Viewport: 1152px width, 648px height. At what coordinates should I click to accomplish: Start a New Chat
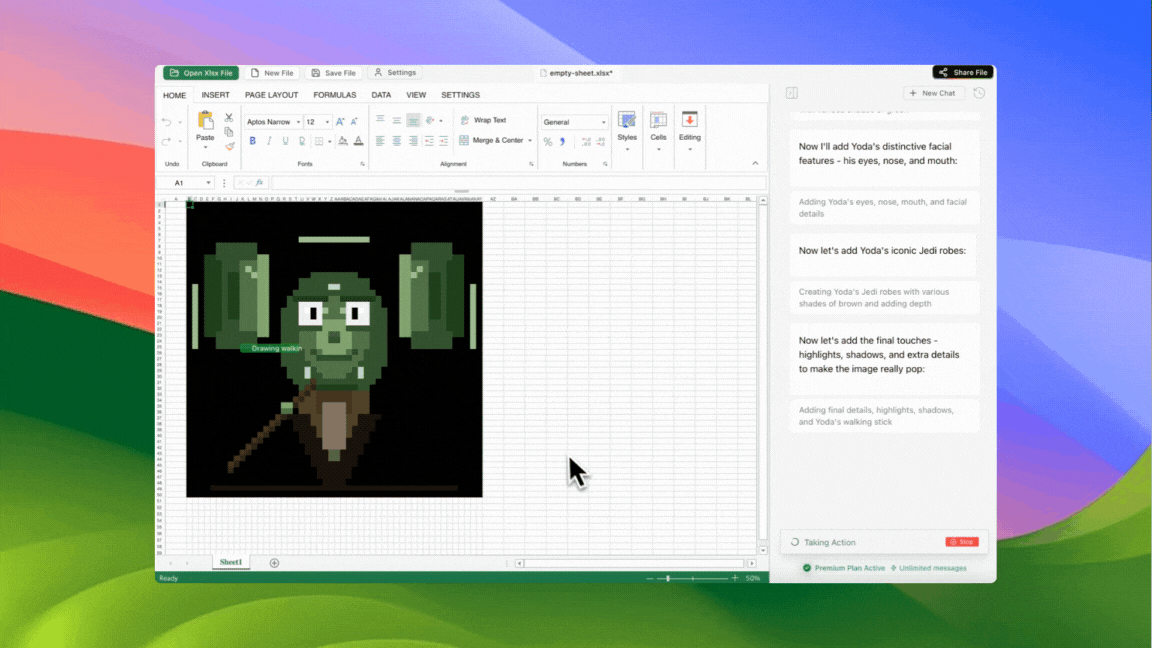(x=932, y=93)
